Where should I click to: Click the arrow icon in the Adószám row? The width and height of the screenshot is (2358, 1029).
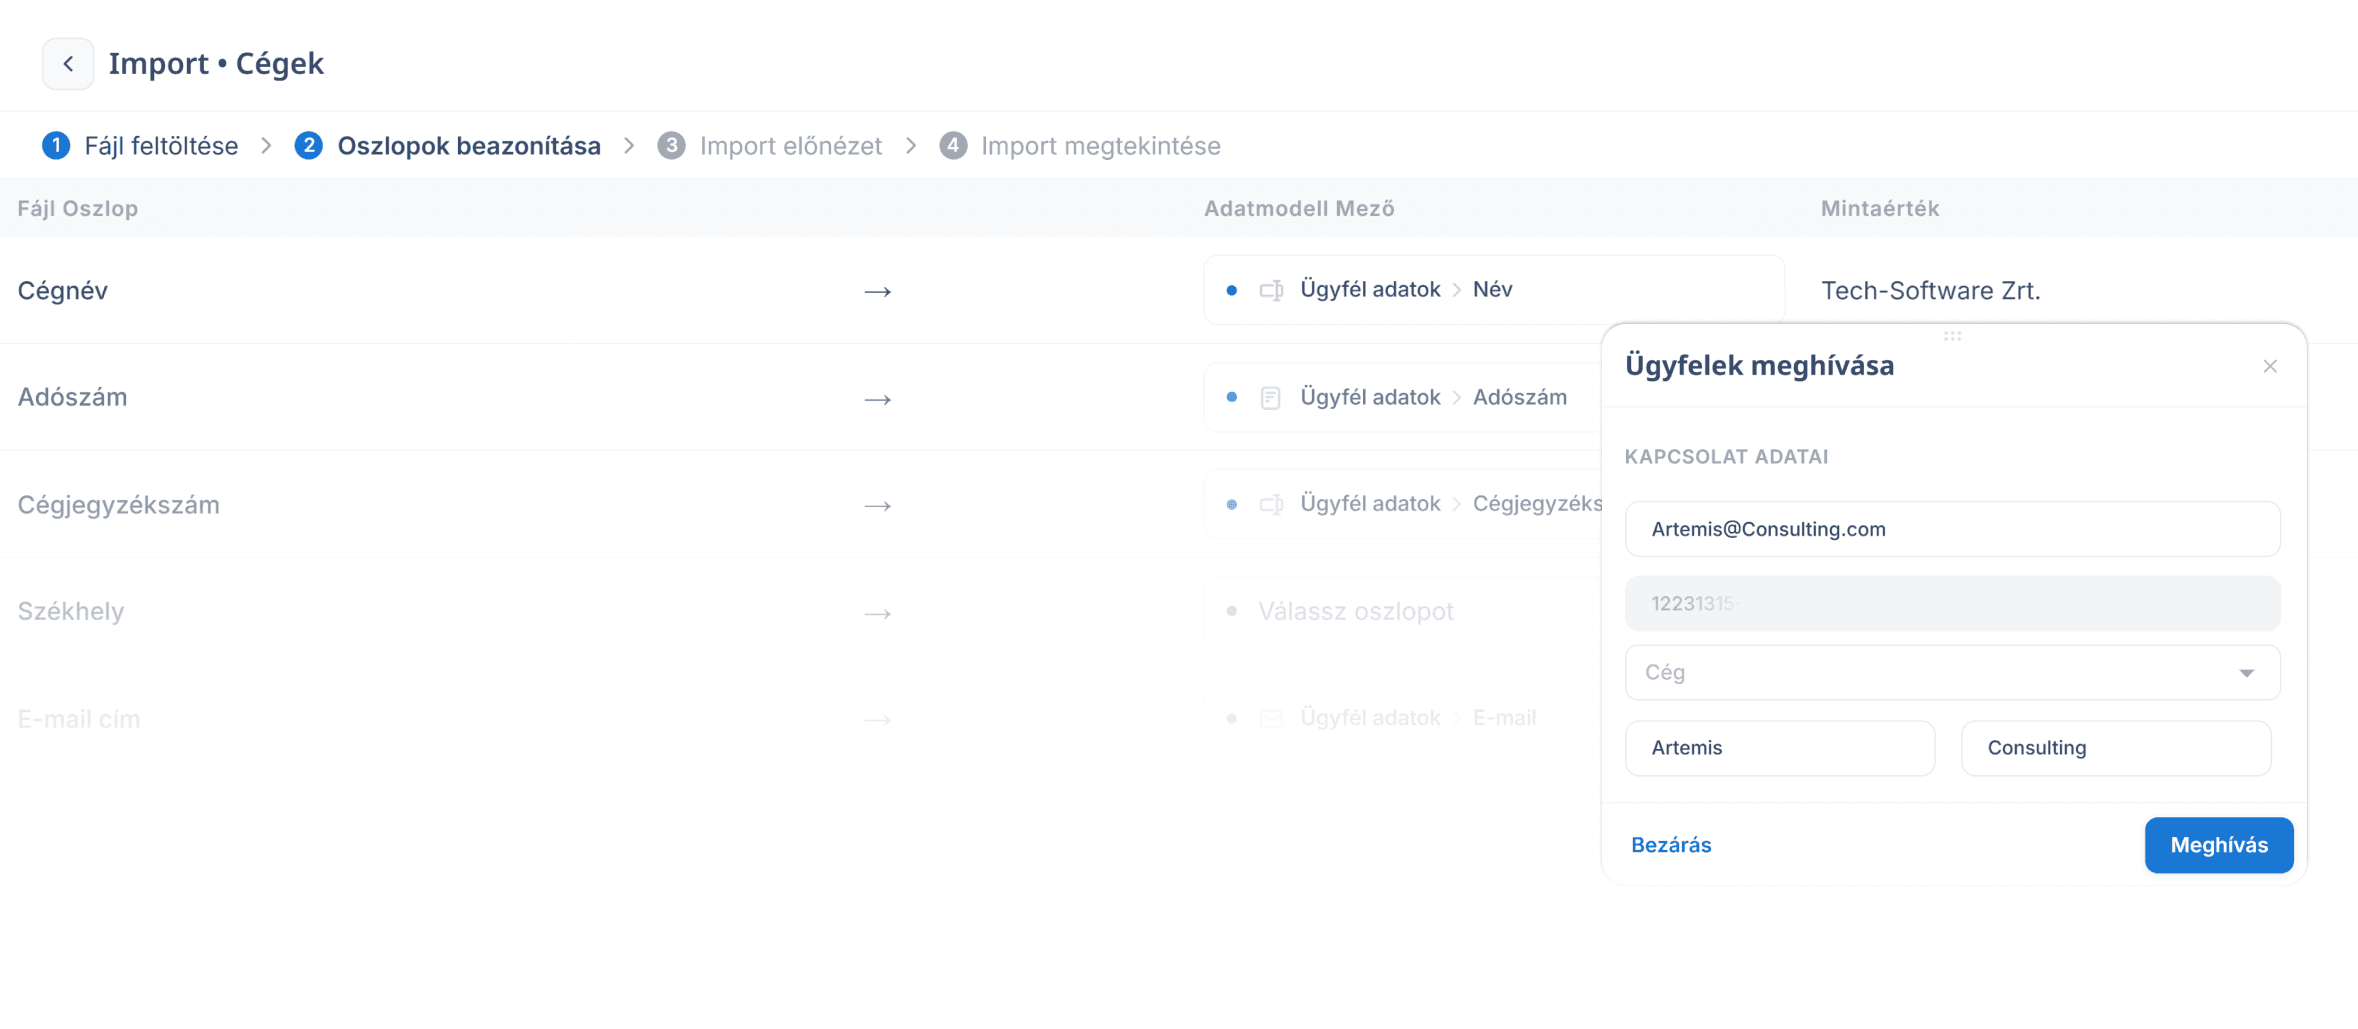click(x=877, y=399)
